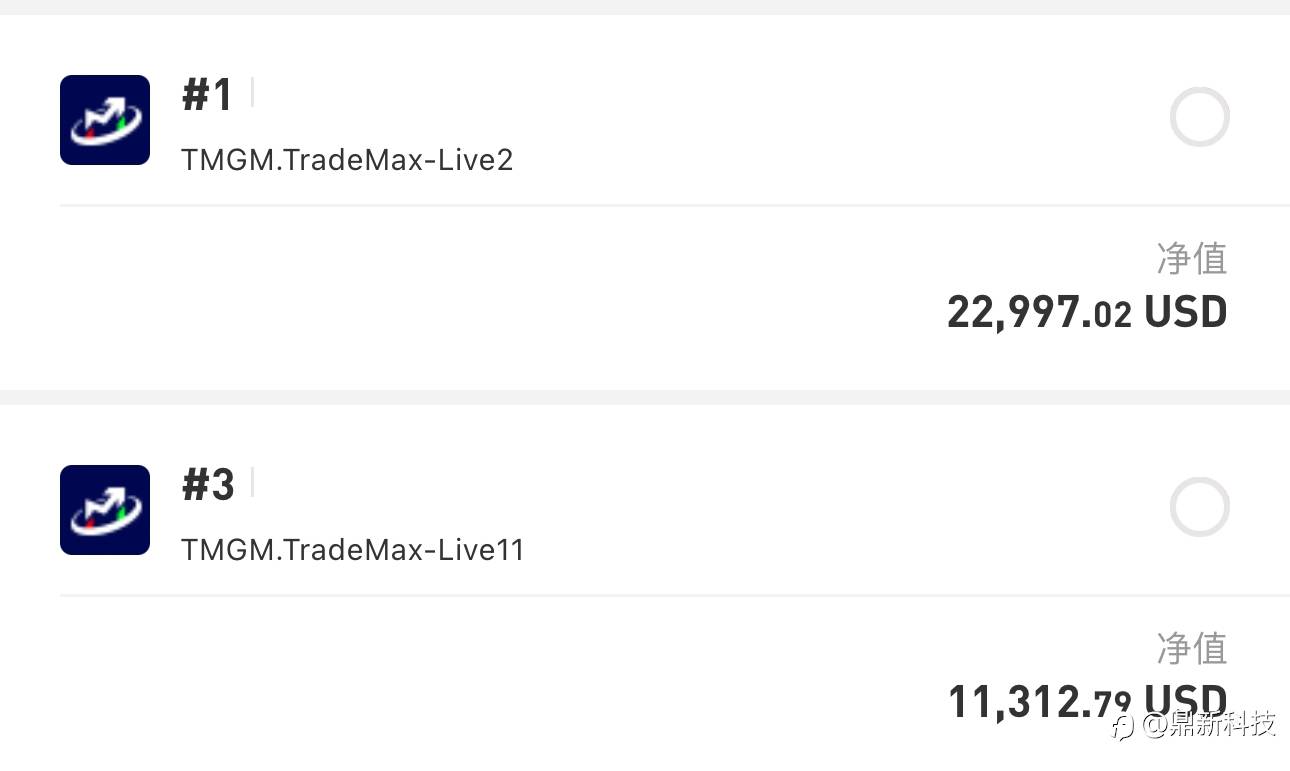Click the watermark logo beside 鼎新科技
1290x771 pixels.
click(1124, 727)
